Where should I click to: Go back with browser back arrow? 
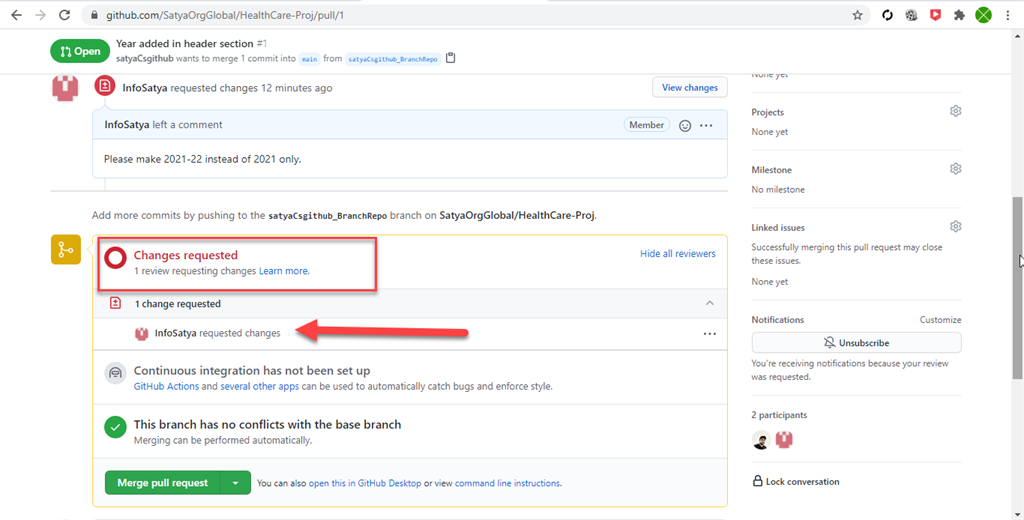click(16, 15)
